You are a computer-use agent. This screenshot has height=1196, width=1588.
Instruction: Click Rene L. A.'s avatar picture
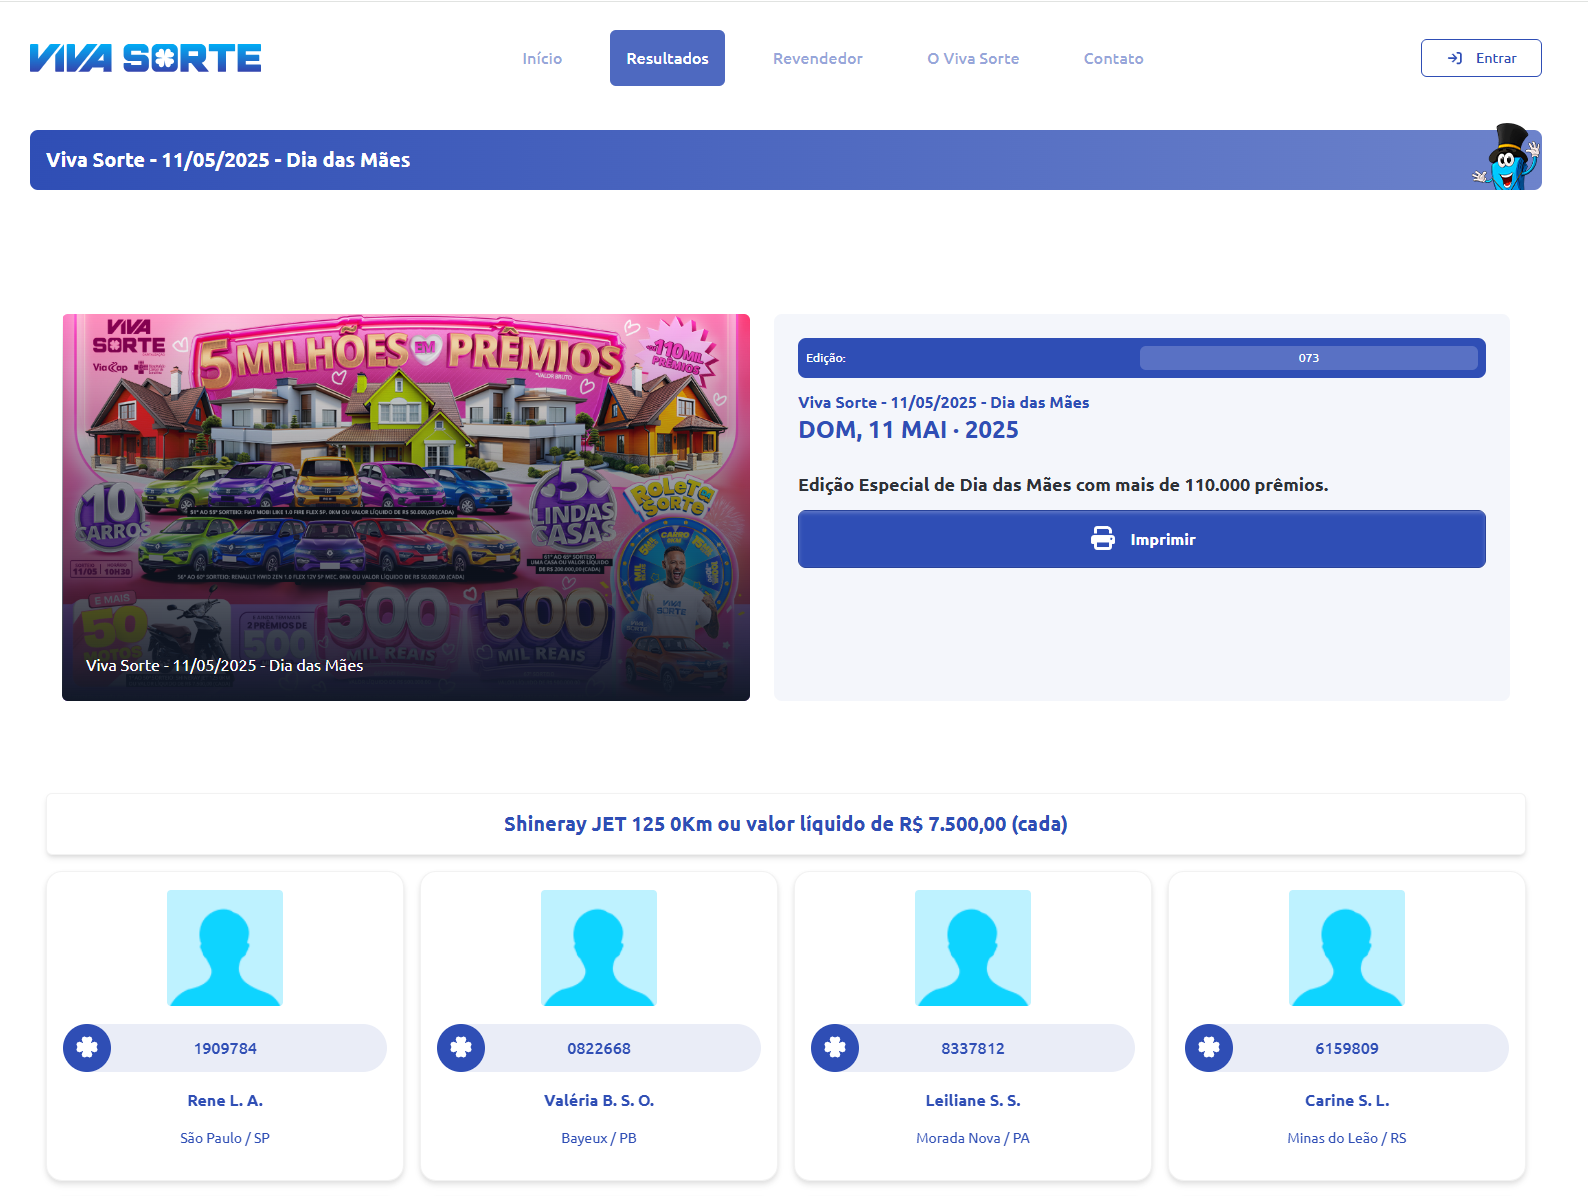225,948
